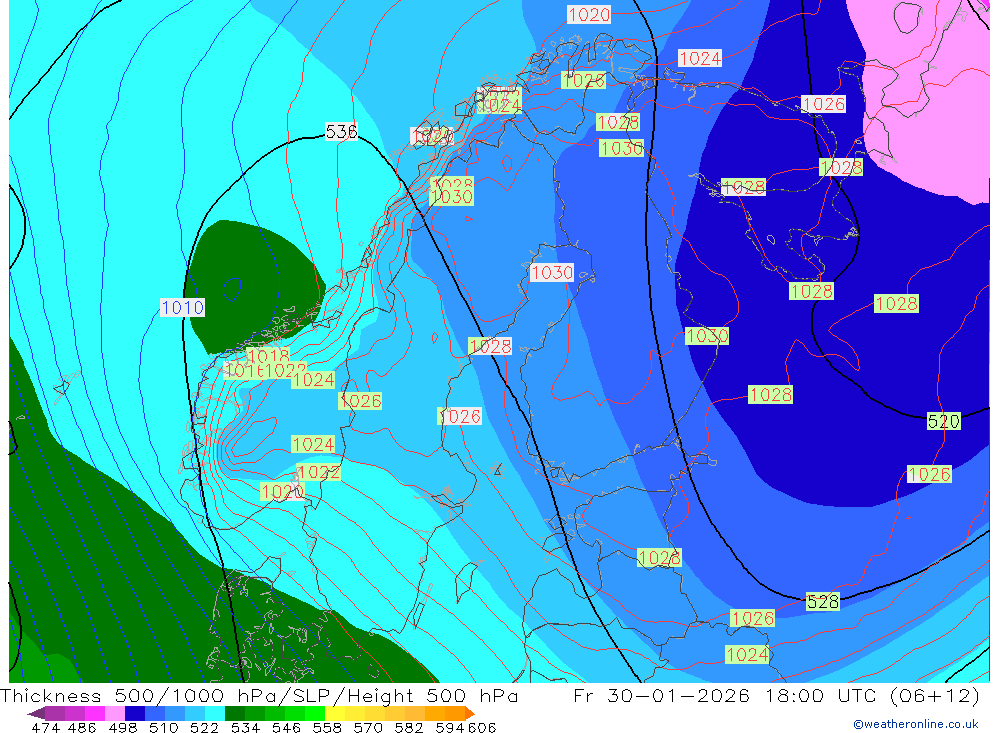Pick the cyan legend swatch
The image size is (1000, 733).
coord(214,713)
